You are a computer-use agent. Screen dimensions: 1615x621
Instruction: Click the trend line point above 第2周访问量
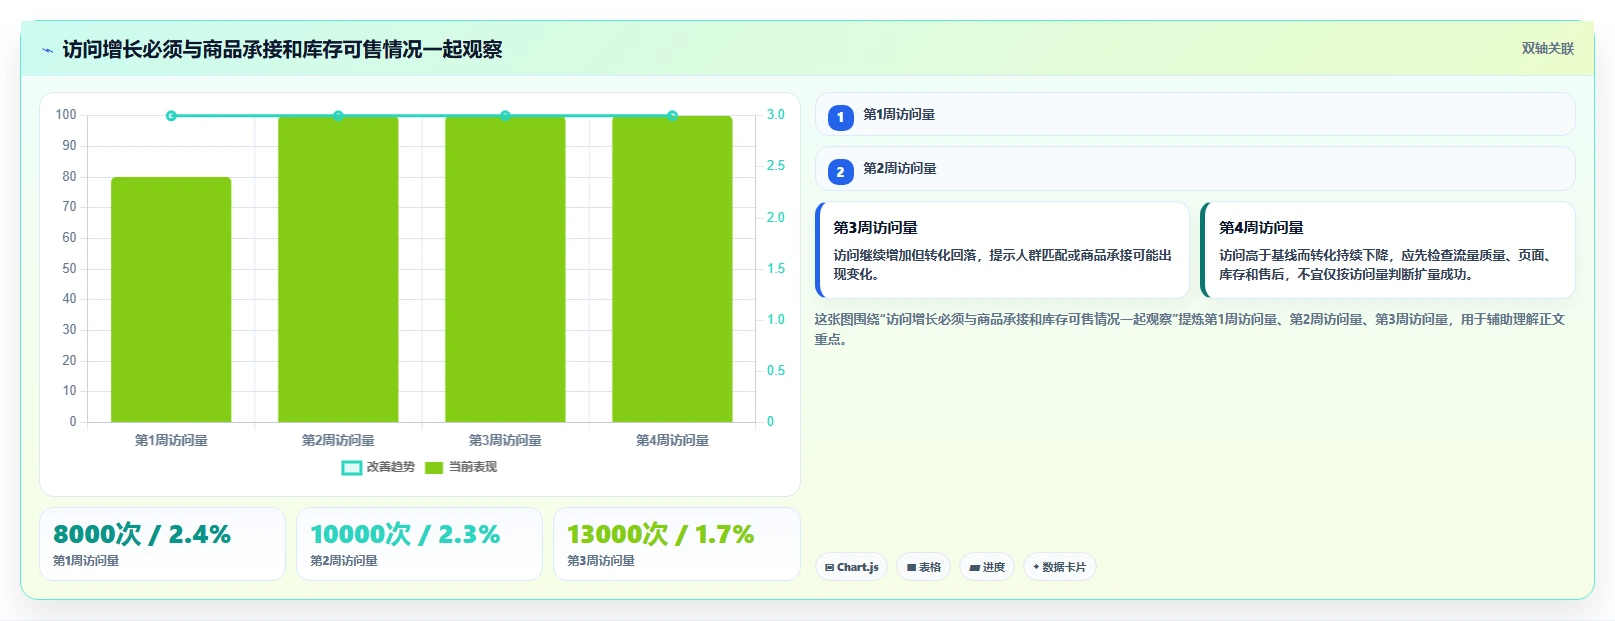(338, 116)
